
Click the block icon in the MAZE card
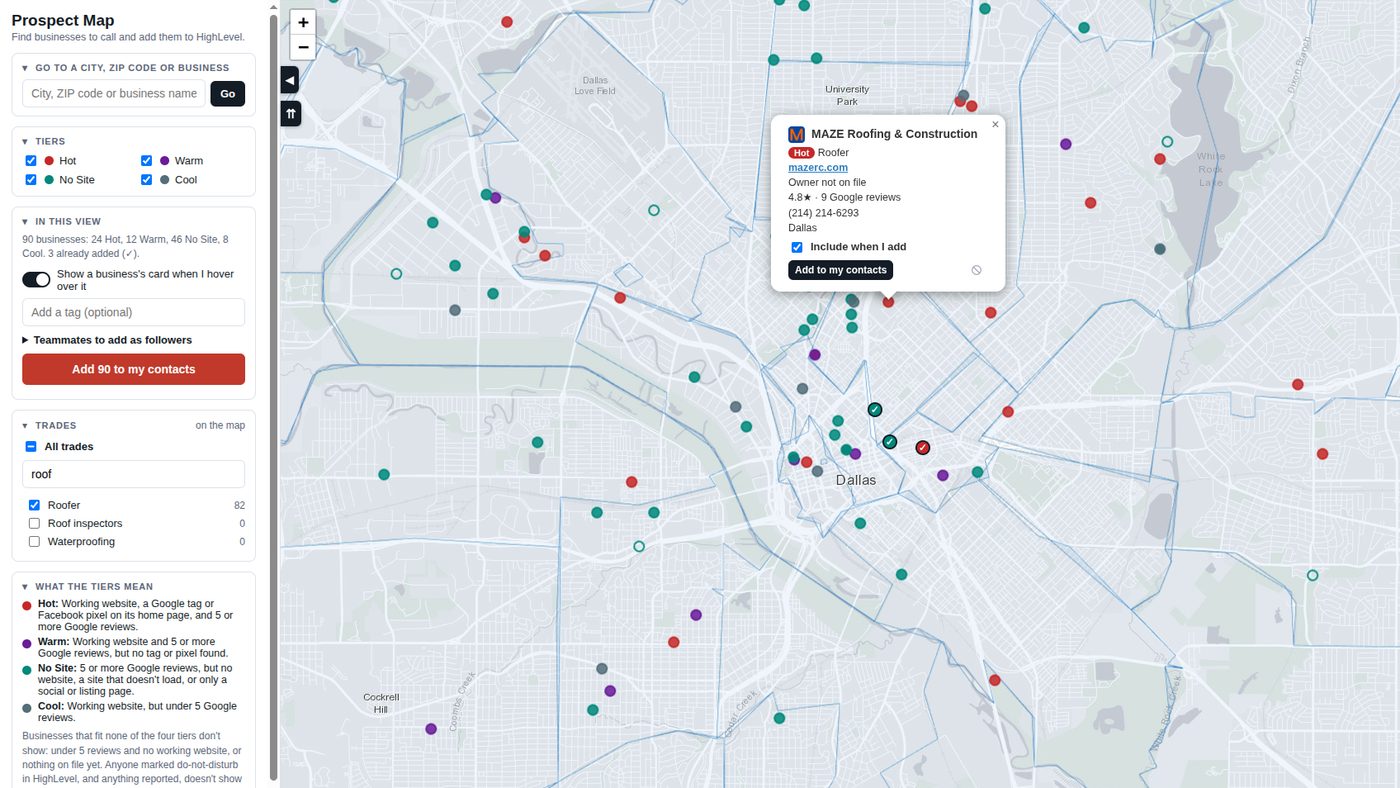click(977, 270)
